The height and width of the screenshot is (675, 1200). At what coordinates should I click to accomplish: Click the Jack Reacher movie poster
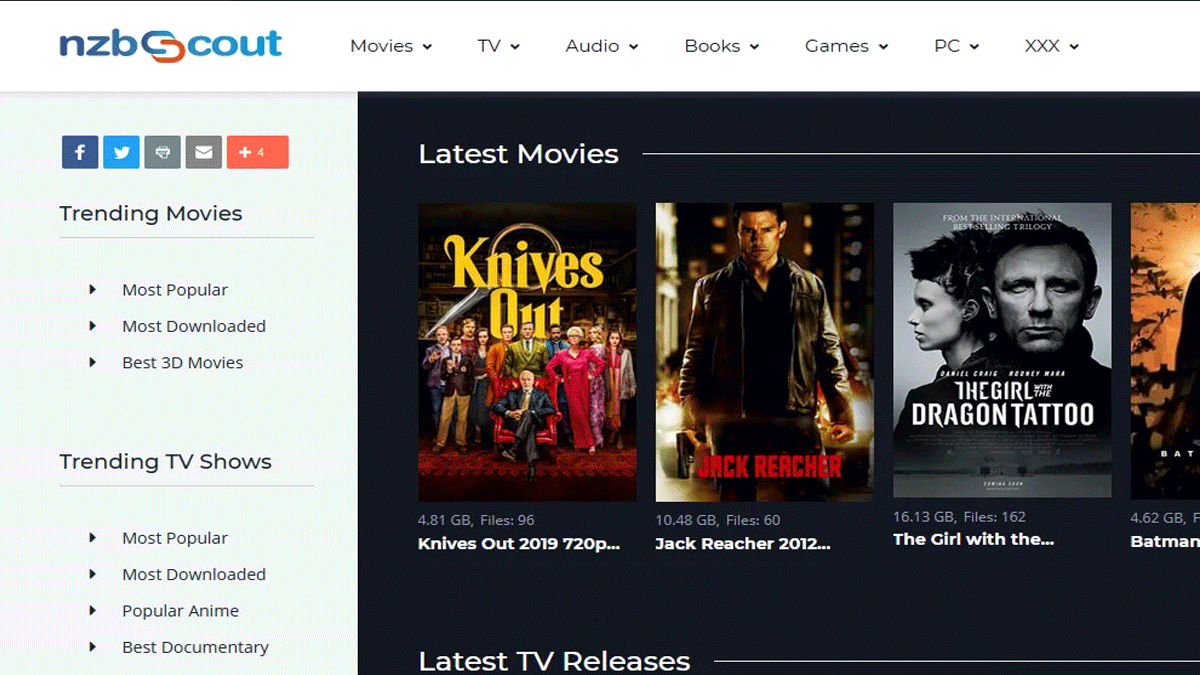pos(764,352)
